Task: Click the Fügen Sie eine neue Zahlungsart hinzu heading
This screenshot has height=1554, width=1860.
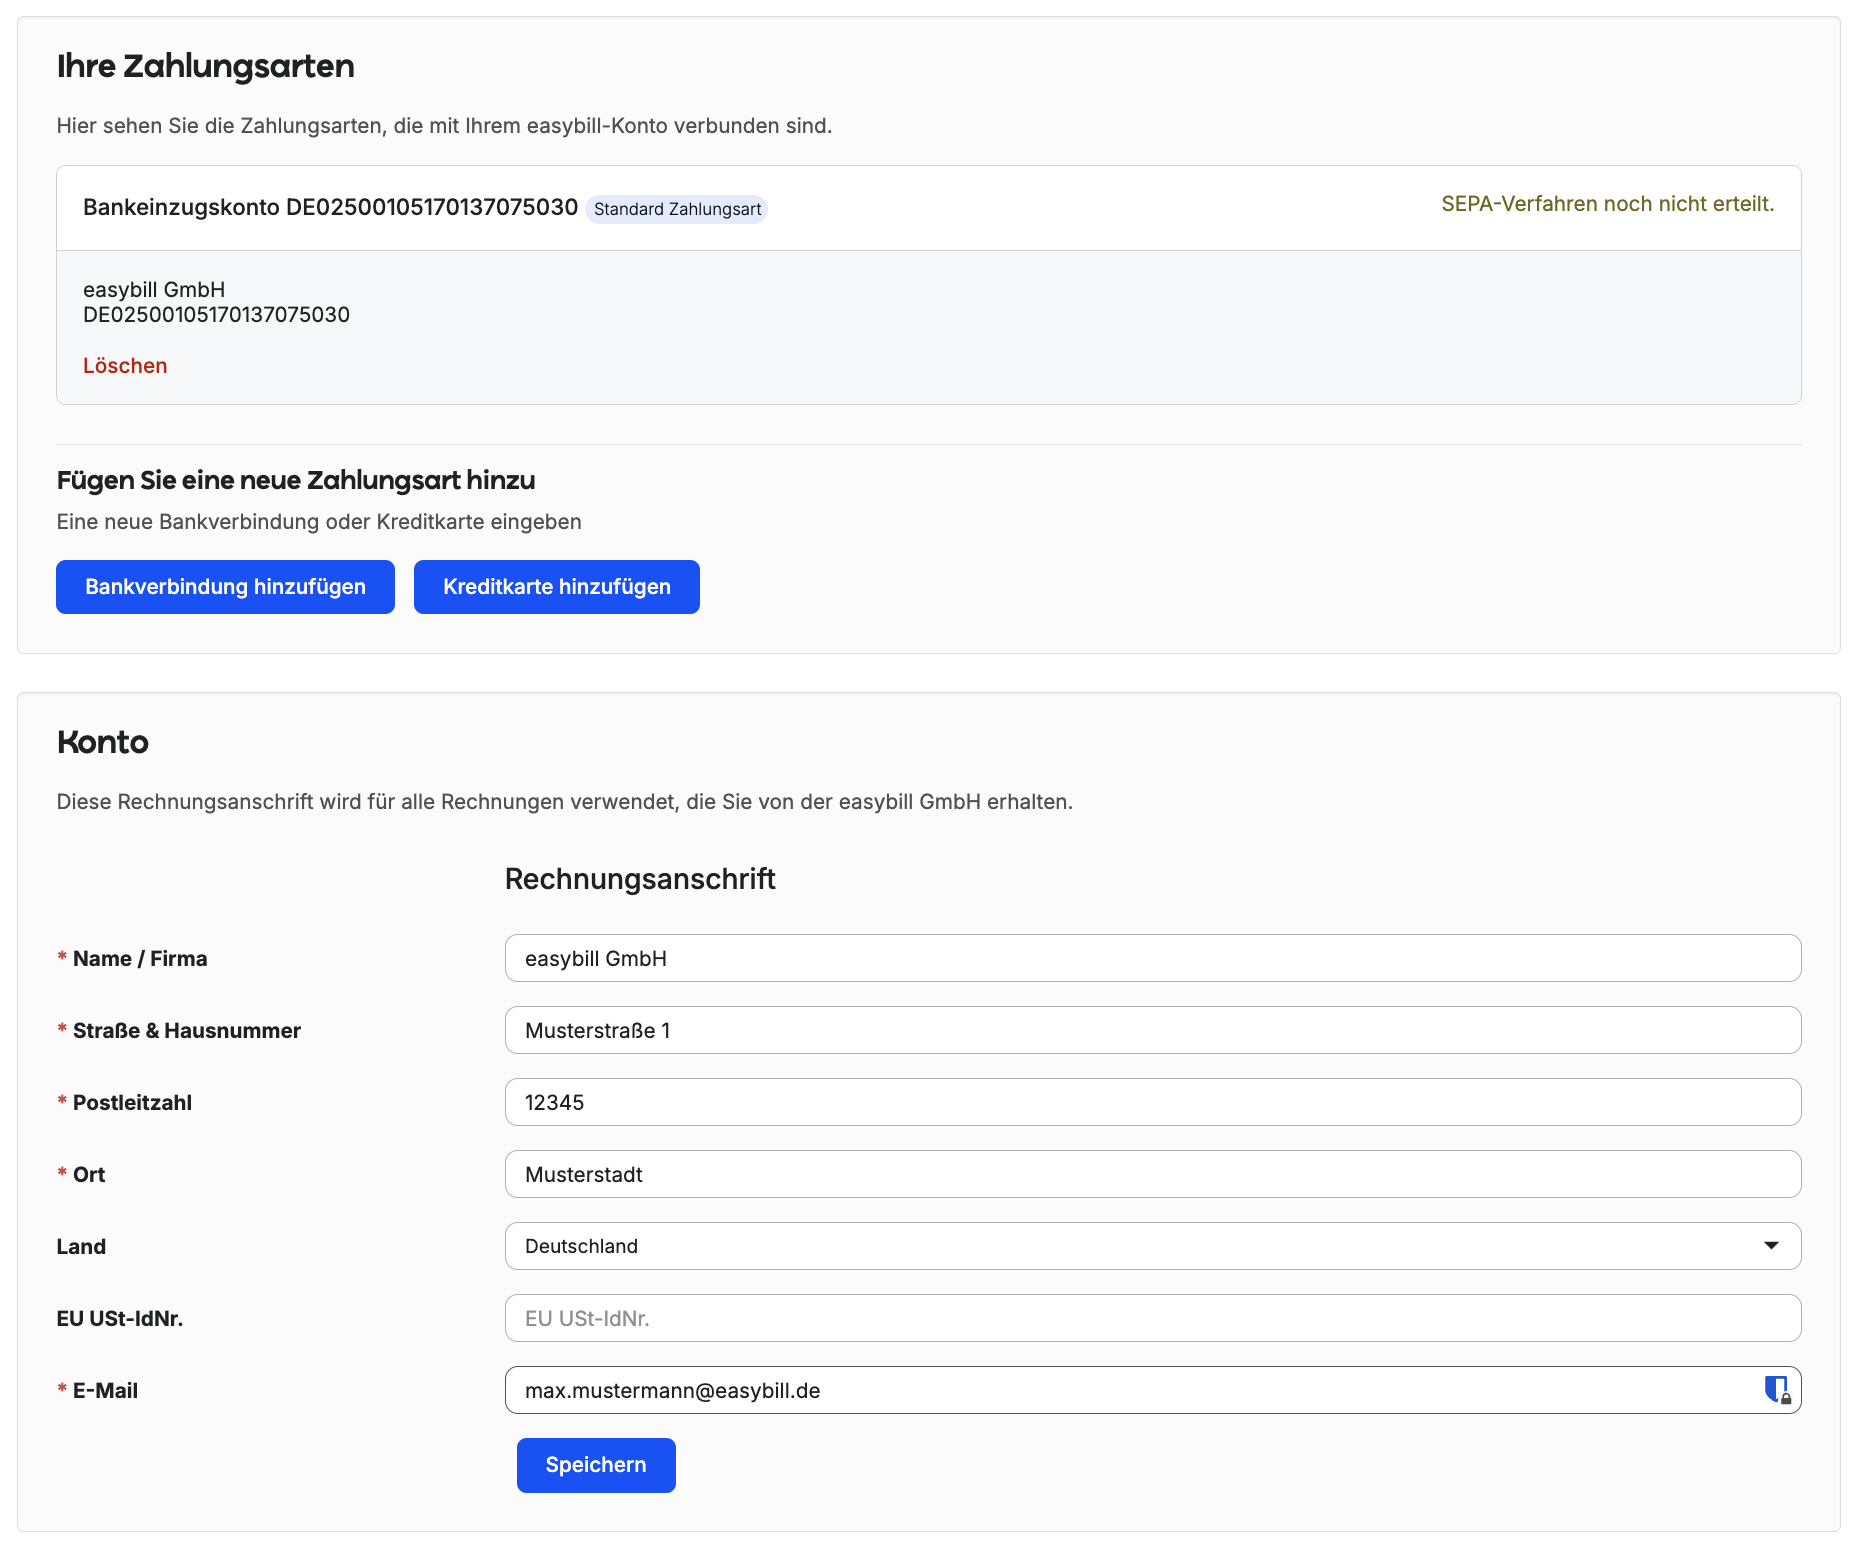Action: point(296,481)
